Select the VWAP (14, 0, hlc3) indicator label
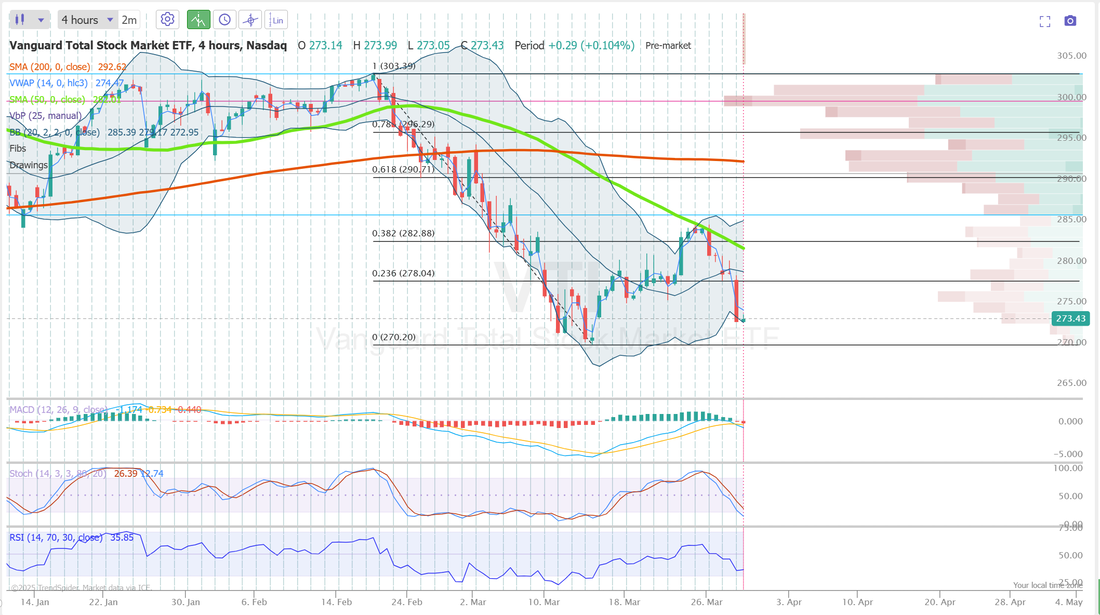The width and height of the screenshot is (1100, 615). click(48, 83)
